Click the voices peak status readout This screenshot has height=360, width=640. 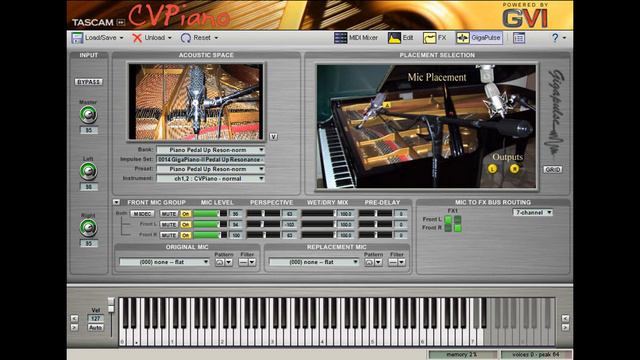(x=536, y=355)
